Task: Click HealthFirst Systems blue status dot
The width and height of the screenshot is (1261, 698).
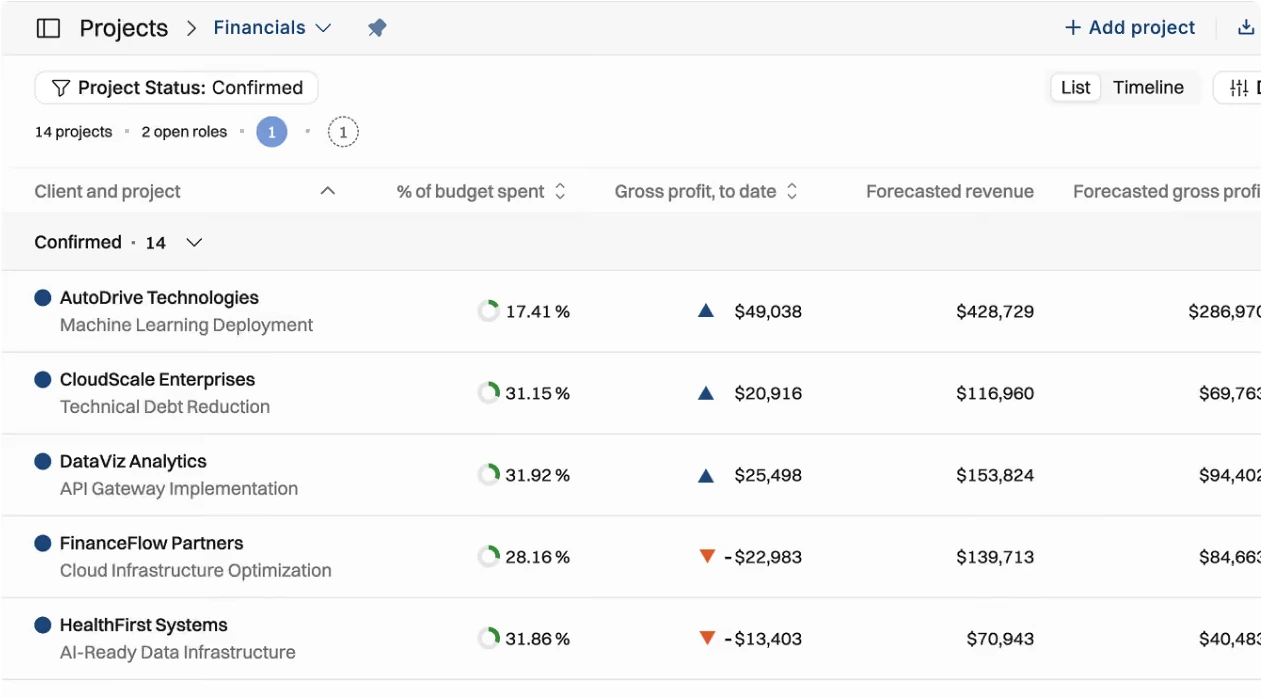Action: click(x=43, y=626)
